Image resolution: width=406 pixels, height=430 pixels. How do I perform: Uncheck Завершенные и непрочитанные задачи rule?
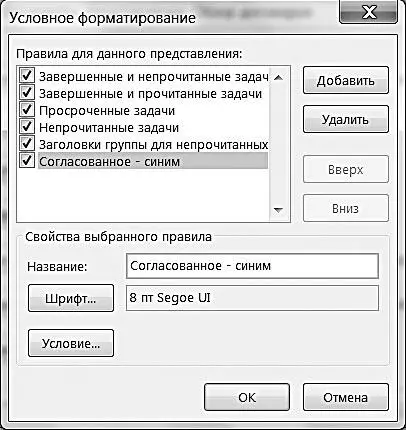tap(27, 75)
